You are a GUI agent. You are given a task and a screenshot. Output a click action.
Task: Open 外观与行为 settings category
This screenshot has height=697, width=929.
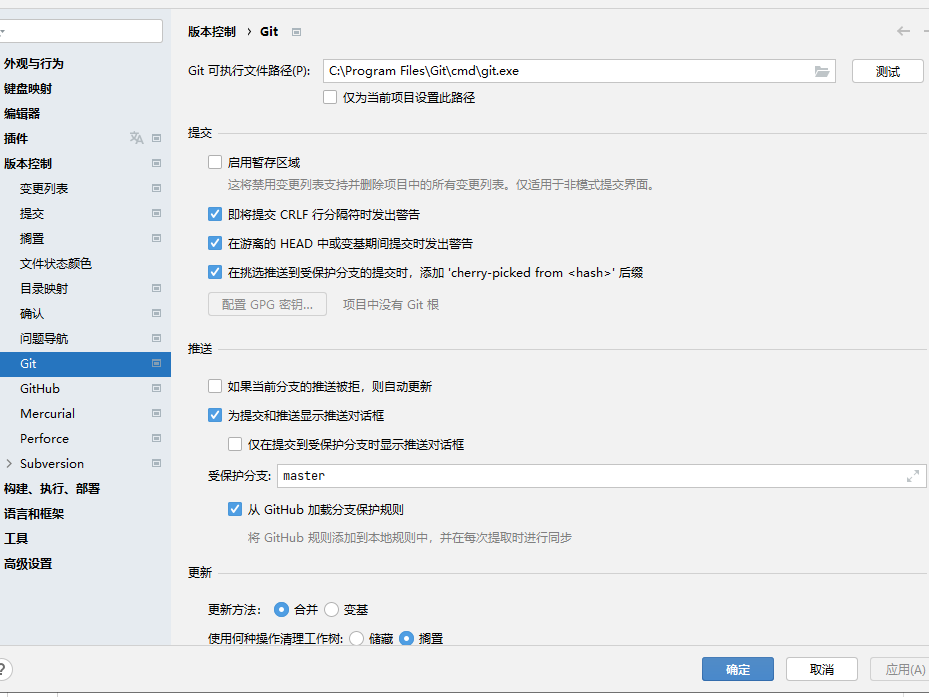pyautogui.click(x=34, y=63)
